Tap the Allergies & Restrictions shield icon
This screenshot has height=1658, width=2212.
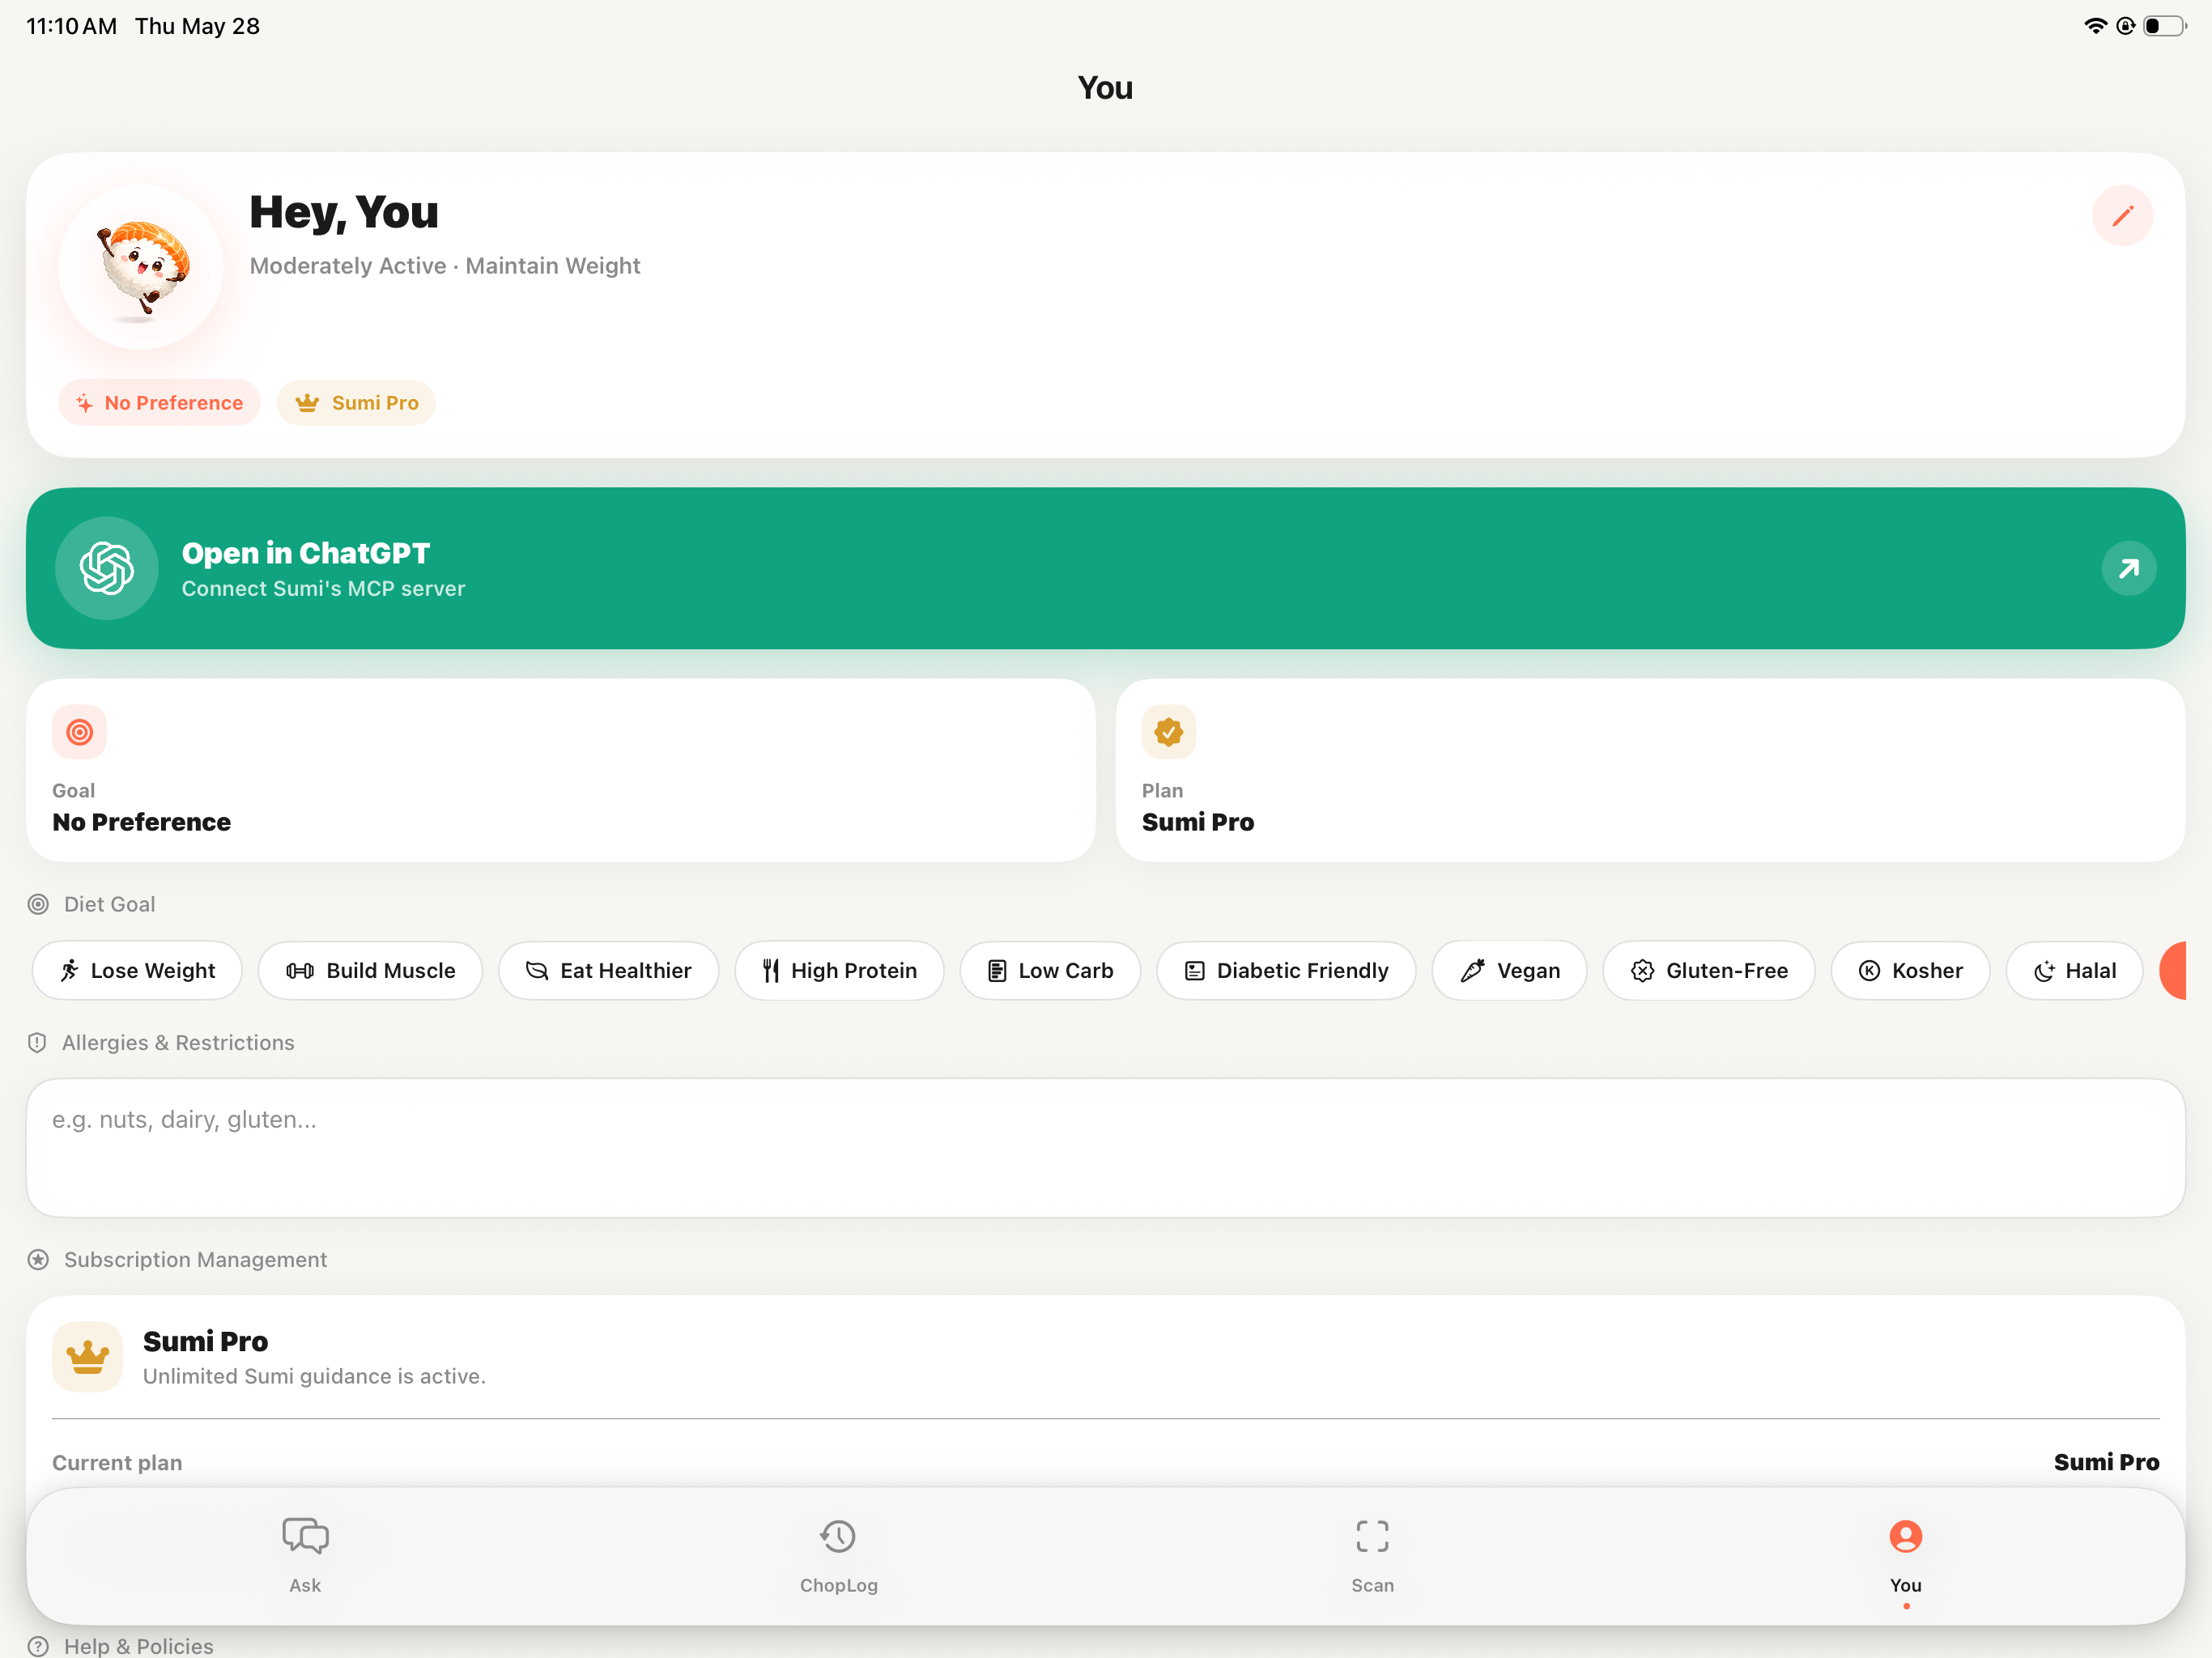[x=37, y=1042]
